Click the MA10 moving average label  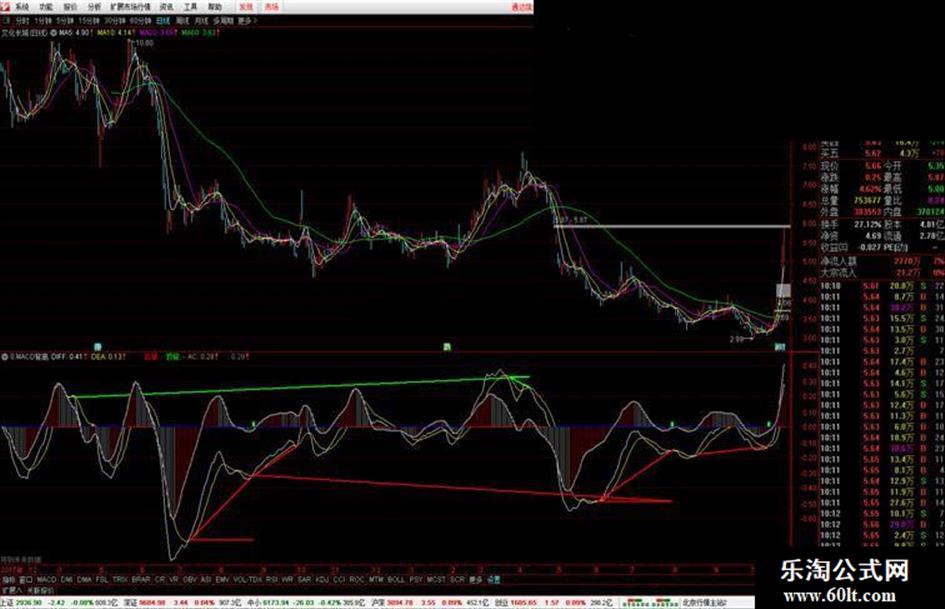coord(115,33)
